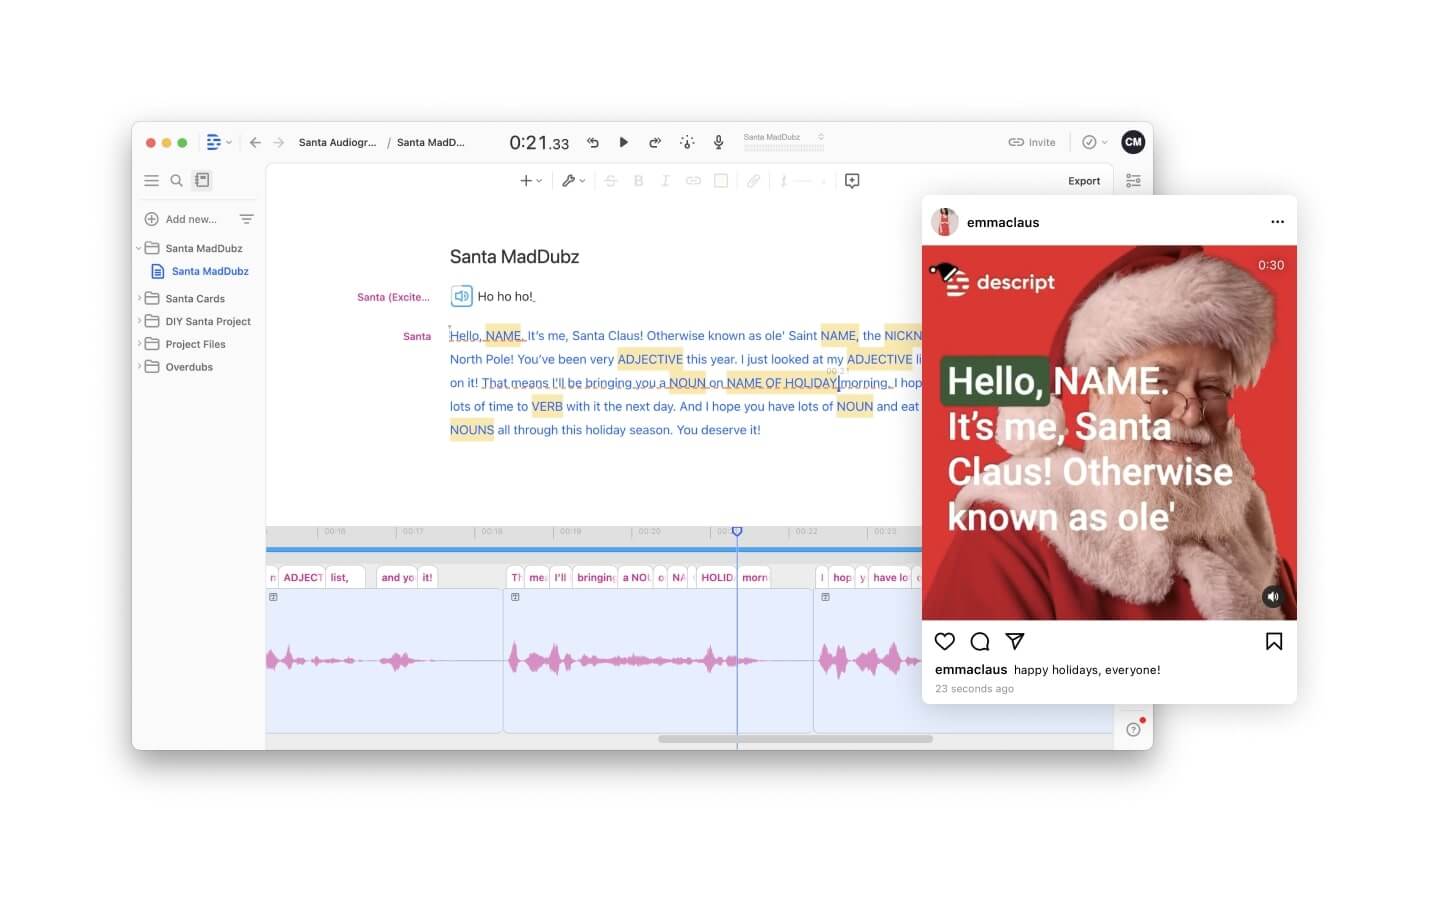Share post with the paper plane icon
The width and height of the screenshot is (1440, 900).
[1015, 641]
